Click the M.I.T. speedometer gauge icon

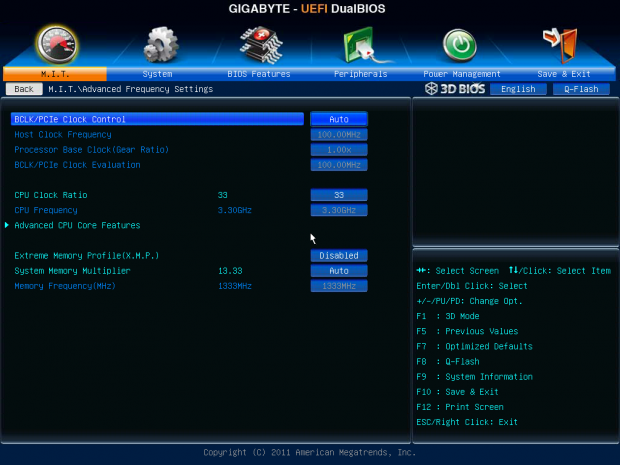(x=56, y=44)
